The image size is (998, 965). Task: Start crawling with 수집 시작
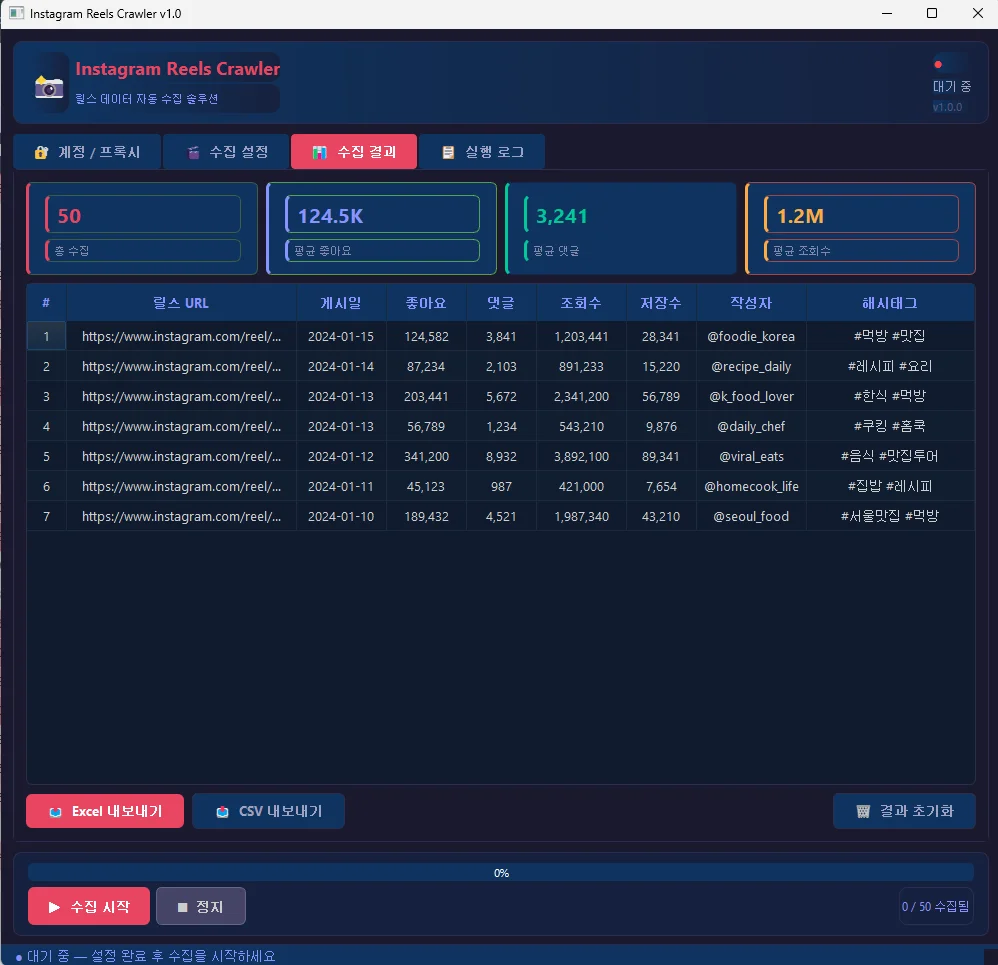89,906
